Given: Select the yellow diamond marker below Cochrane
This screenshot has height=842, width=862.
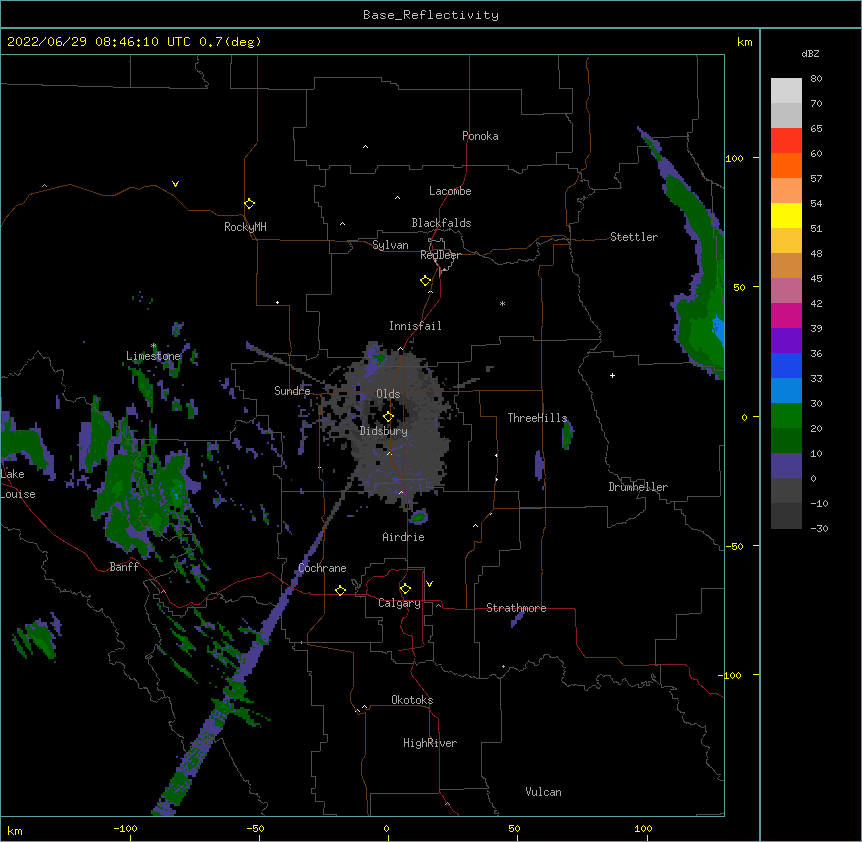Looking at the screenshot, I should tap(340, 590).
